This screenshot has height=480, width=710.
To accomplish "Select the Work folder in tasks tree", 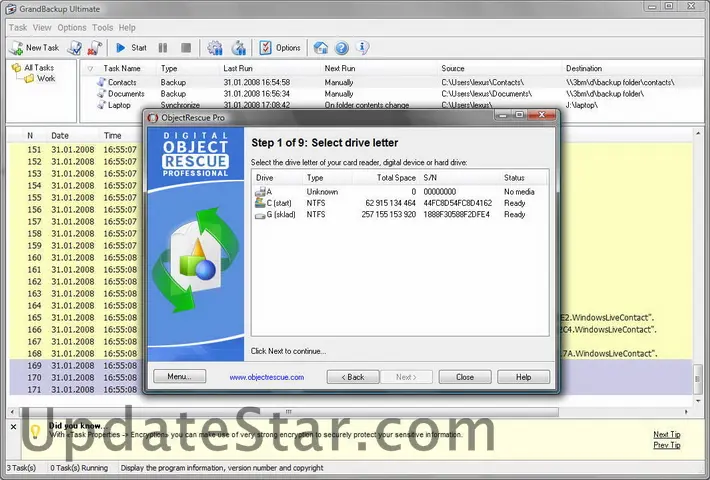I will point(46,78).
